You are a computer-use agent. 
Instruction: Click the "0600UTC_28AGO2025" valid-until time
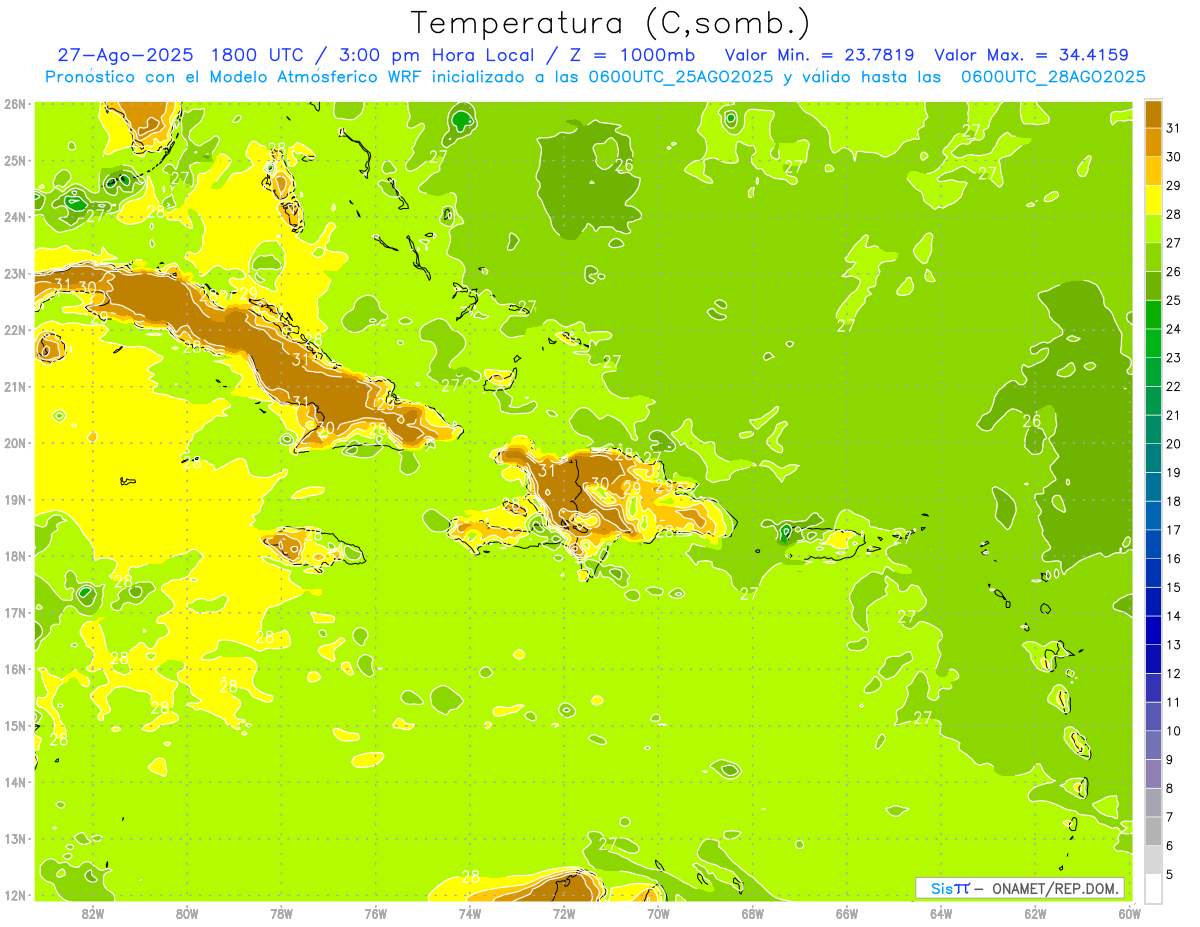pyautogui.click(x=1053, y=77)
